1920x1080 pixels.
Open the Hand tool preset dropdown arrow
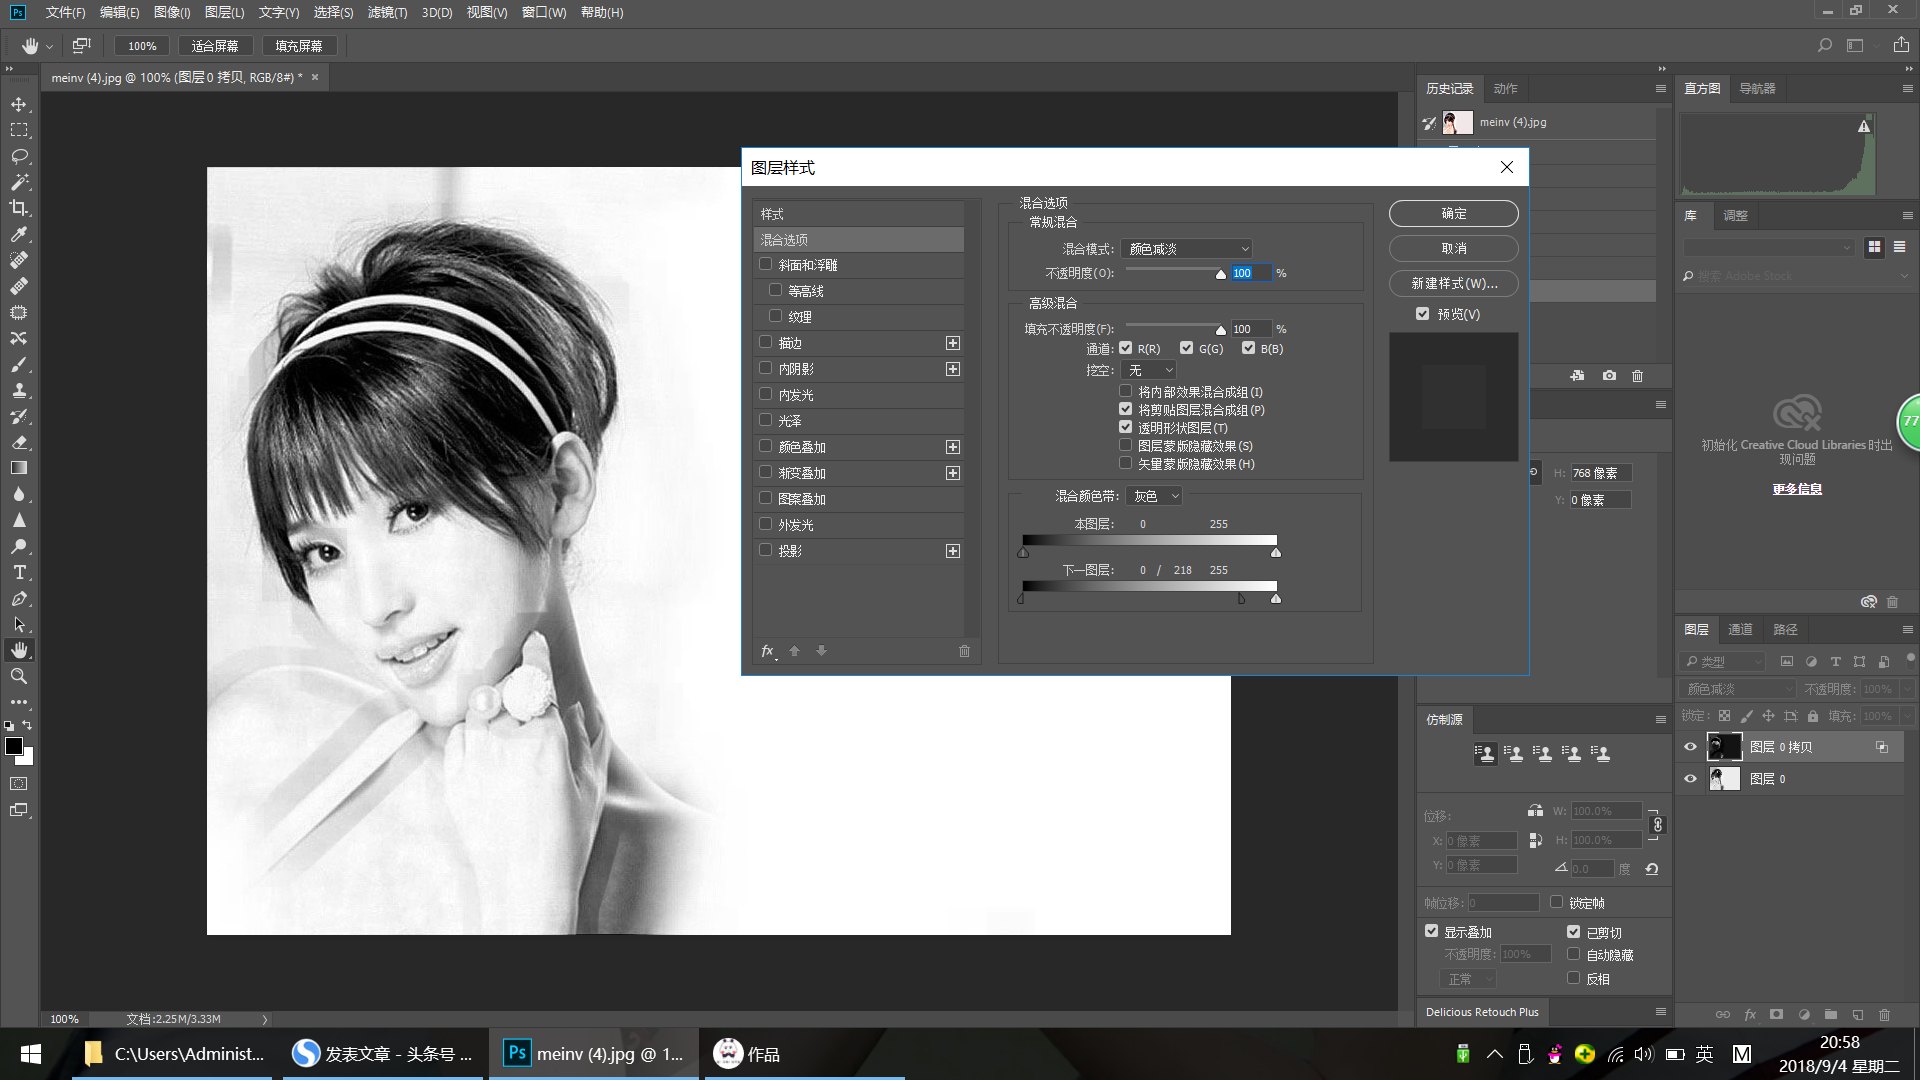pyautogui.click(x=49, y=46)
